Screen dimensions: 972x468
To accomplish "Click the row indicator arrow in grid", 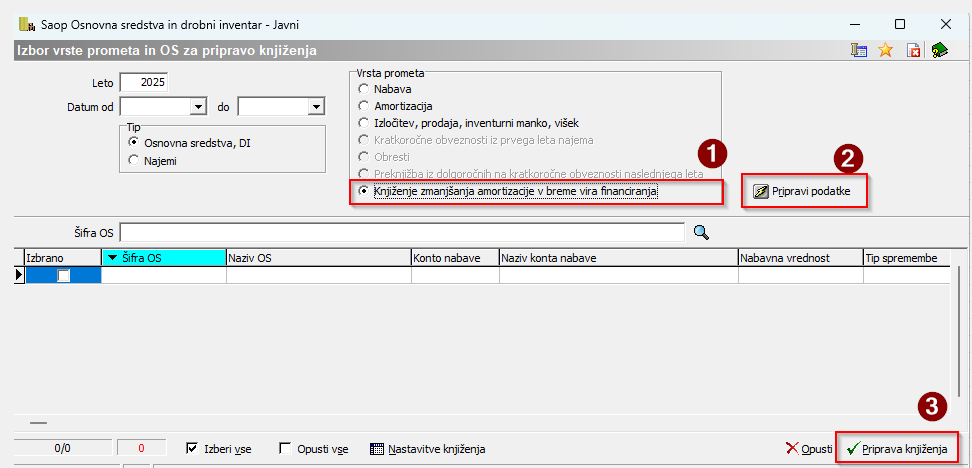I will coord(19,275).
